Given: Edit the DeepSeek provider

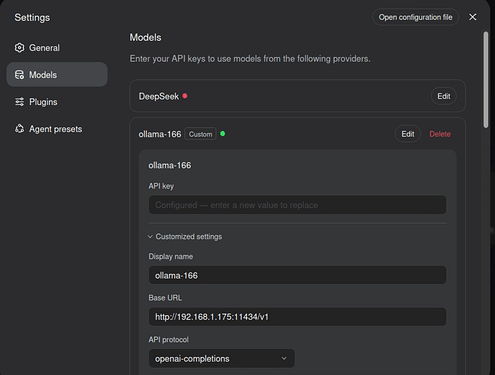Looking at the screenshot, I should pyautogui.click(x=444, y=96).
